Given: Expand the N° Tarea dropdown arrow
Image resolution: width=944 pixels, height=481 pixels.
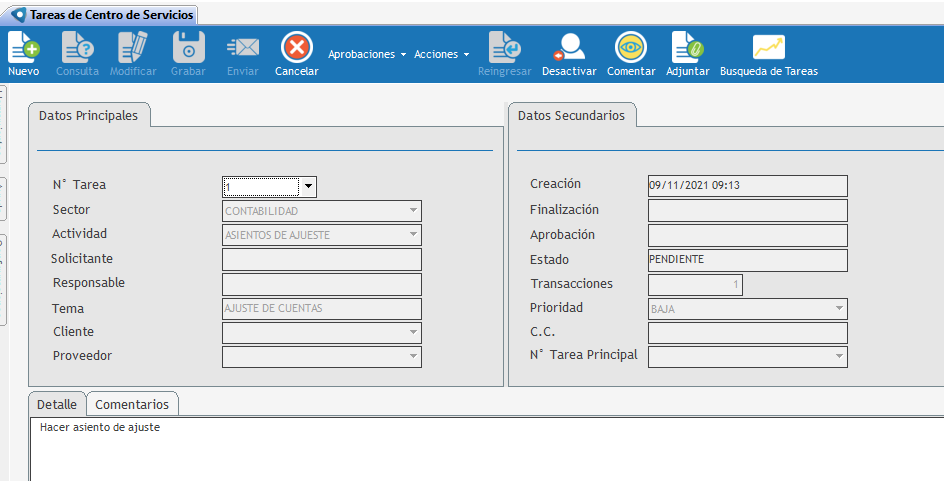Looking at the screenshot, I should point(308,186).
